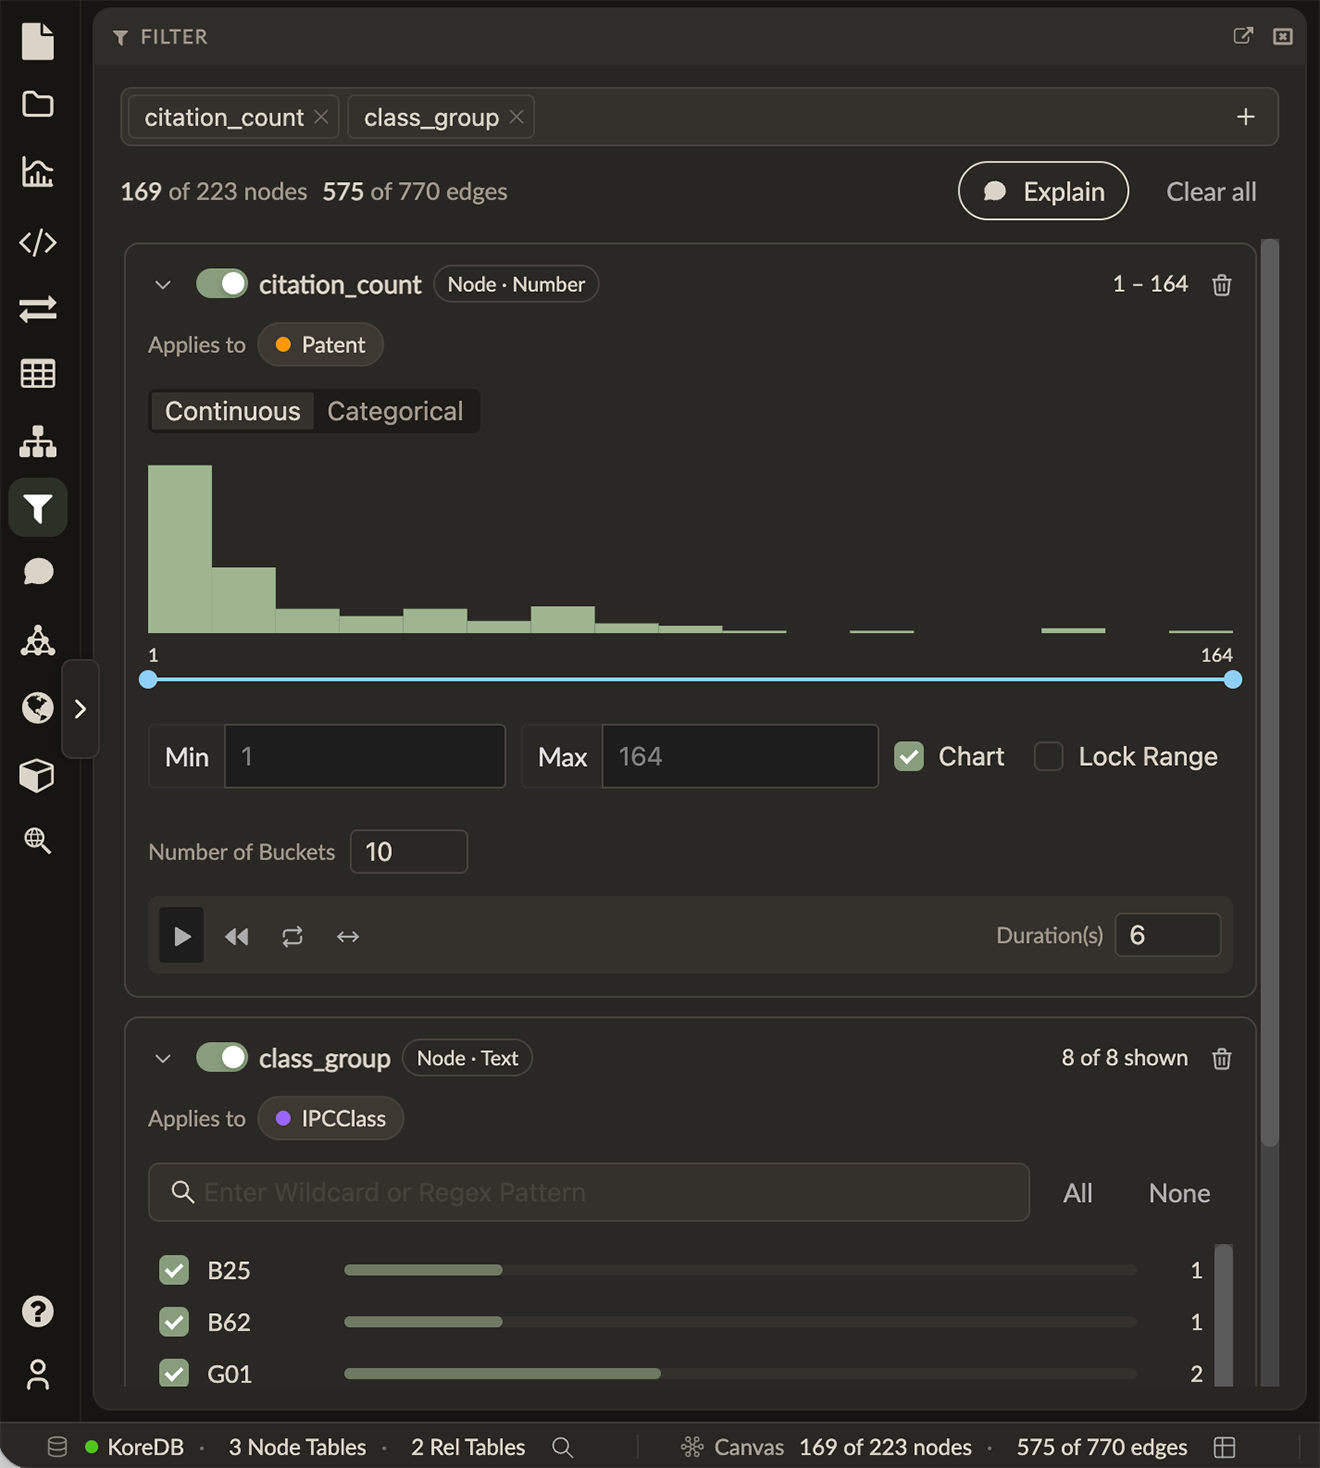Click KoreDB in the status bar
The image size is (1320, 1468).
pos(145,1447)
